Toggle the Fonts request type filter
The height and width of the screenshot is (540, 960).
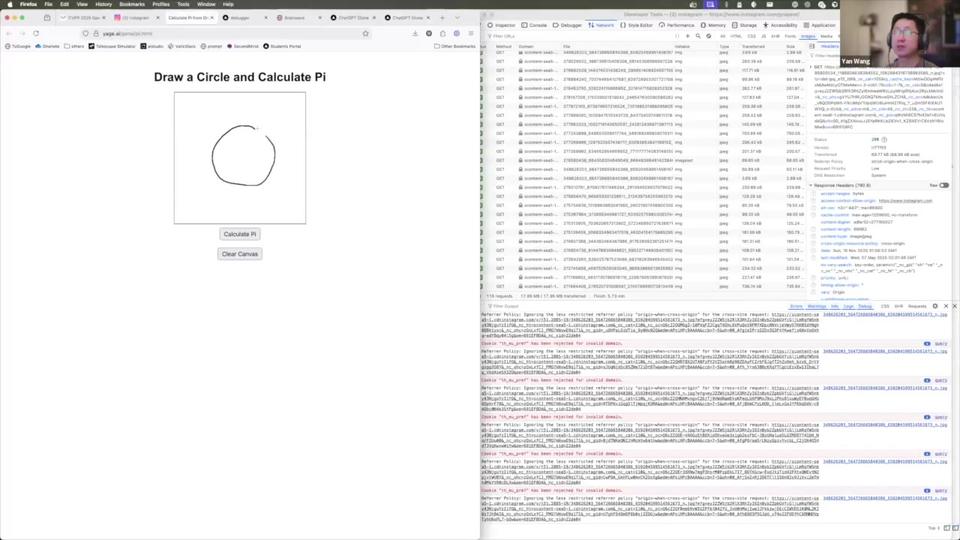point(790,36)
